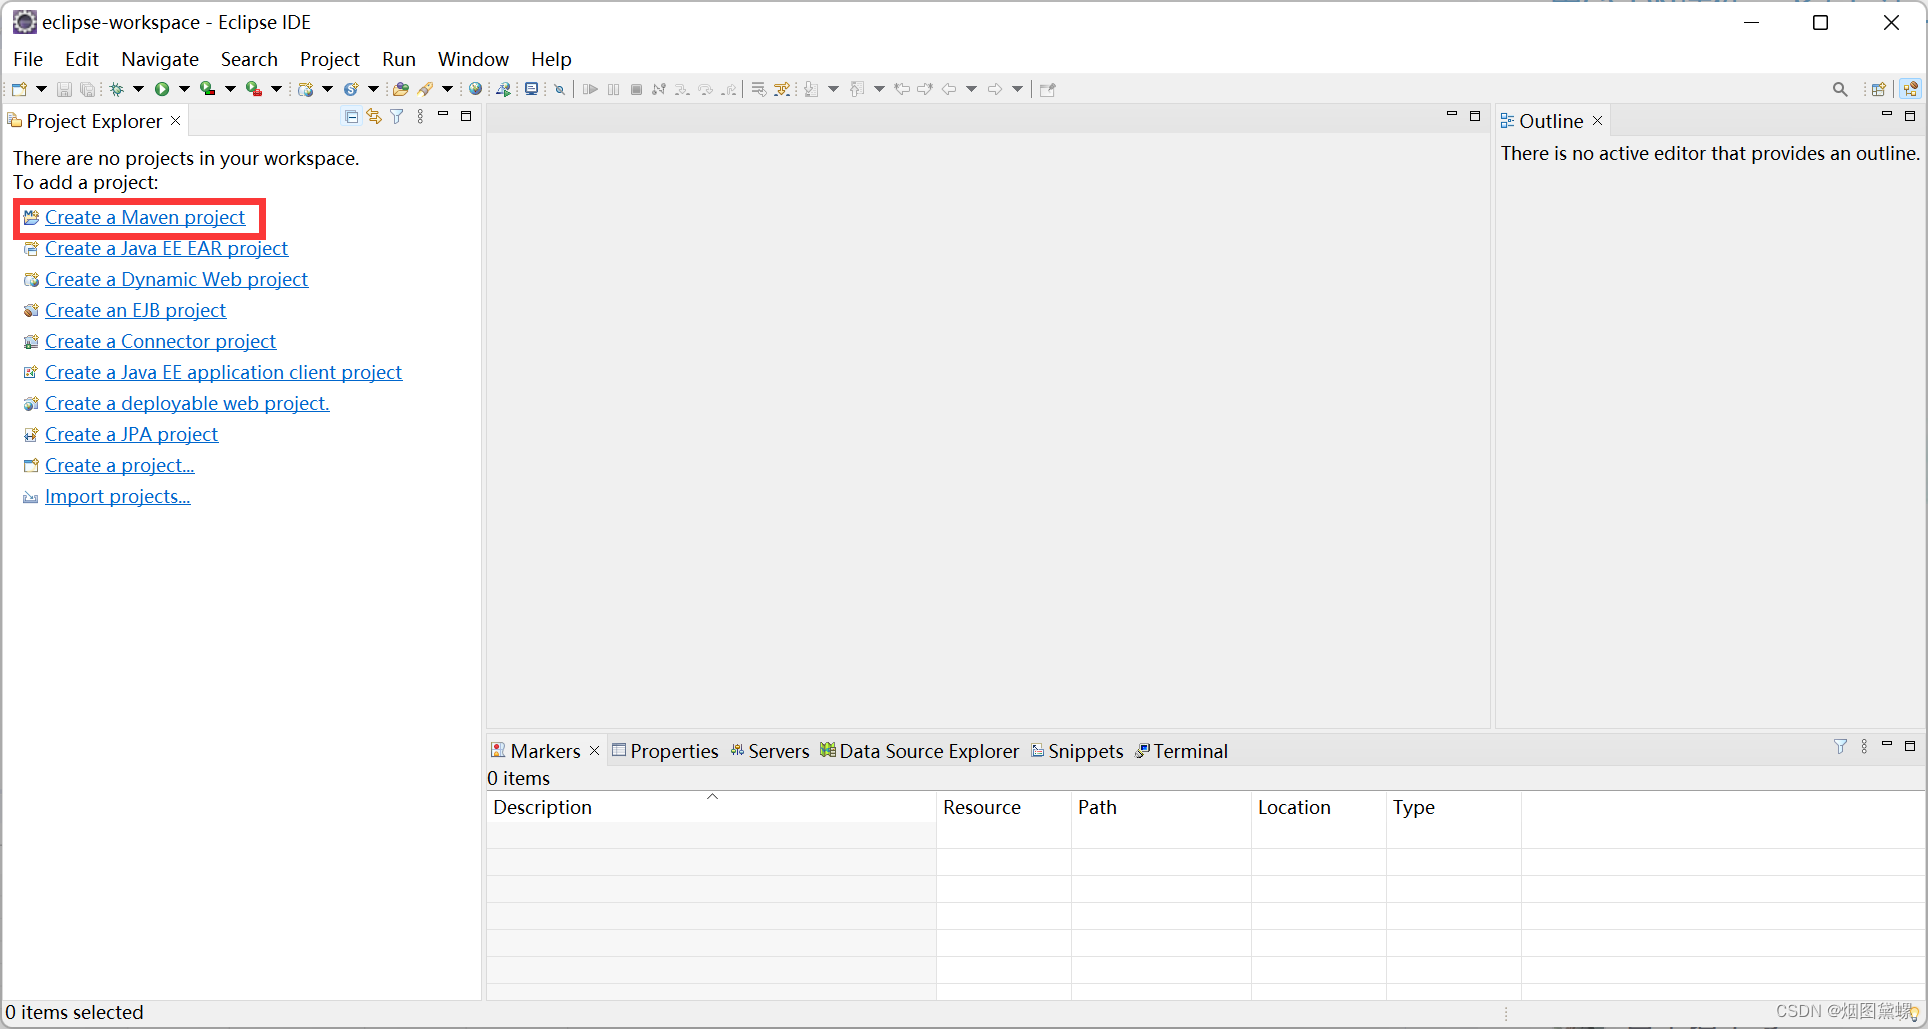Open the New wizard dropdown arrow
The image size is (1928, 1029).
(41, 89)
